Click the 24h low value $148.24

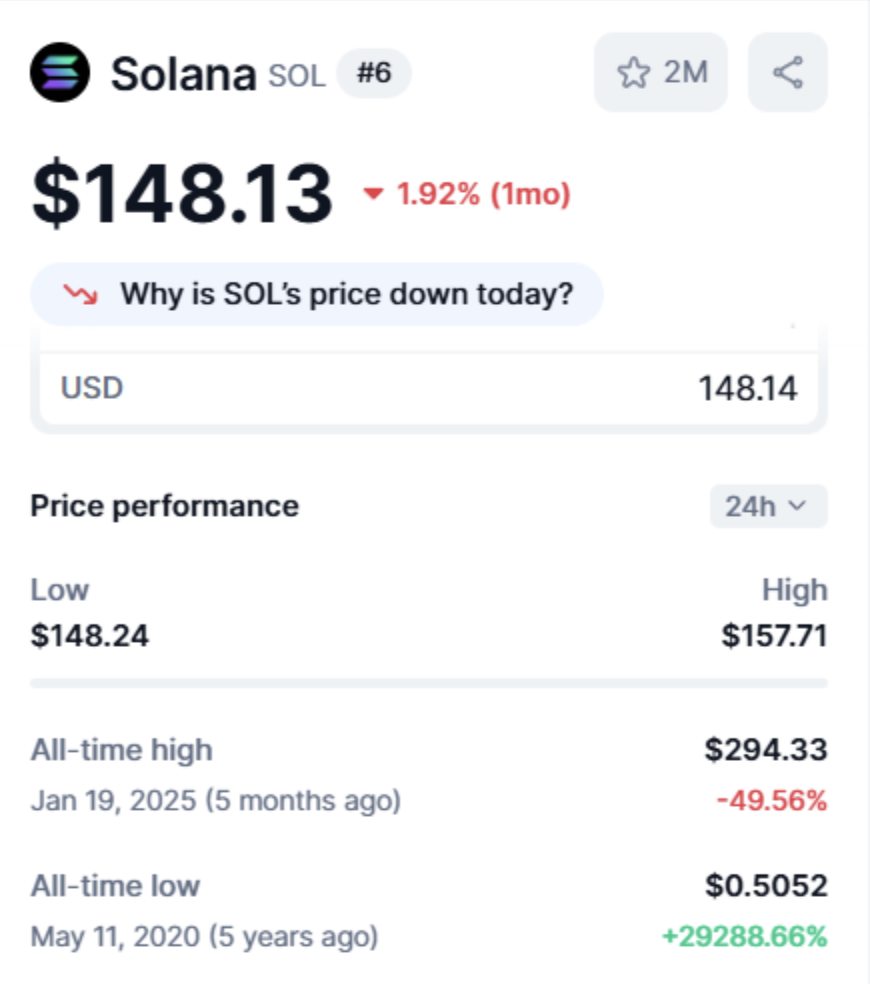tap(90, 636)
